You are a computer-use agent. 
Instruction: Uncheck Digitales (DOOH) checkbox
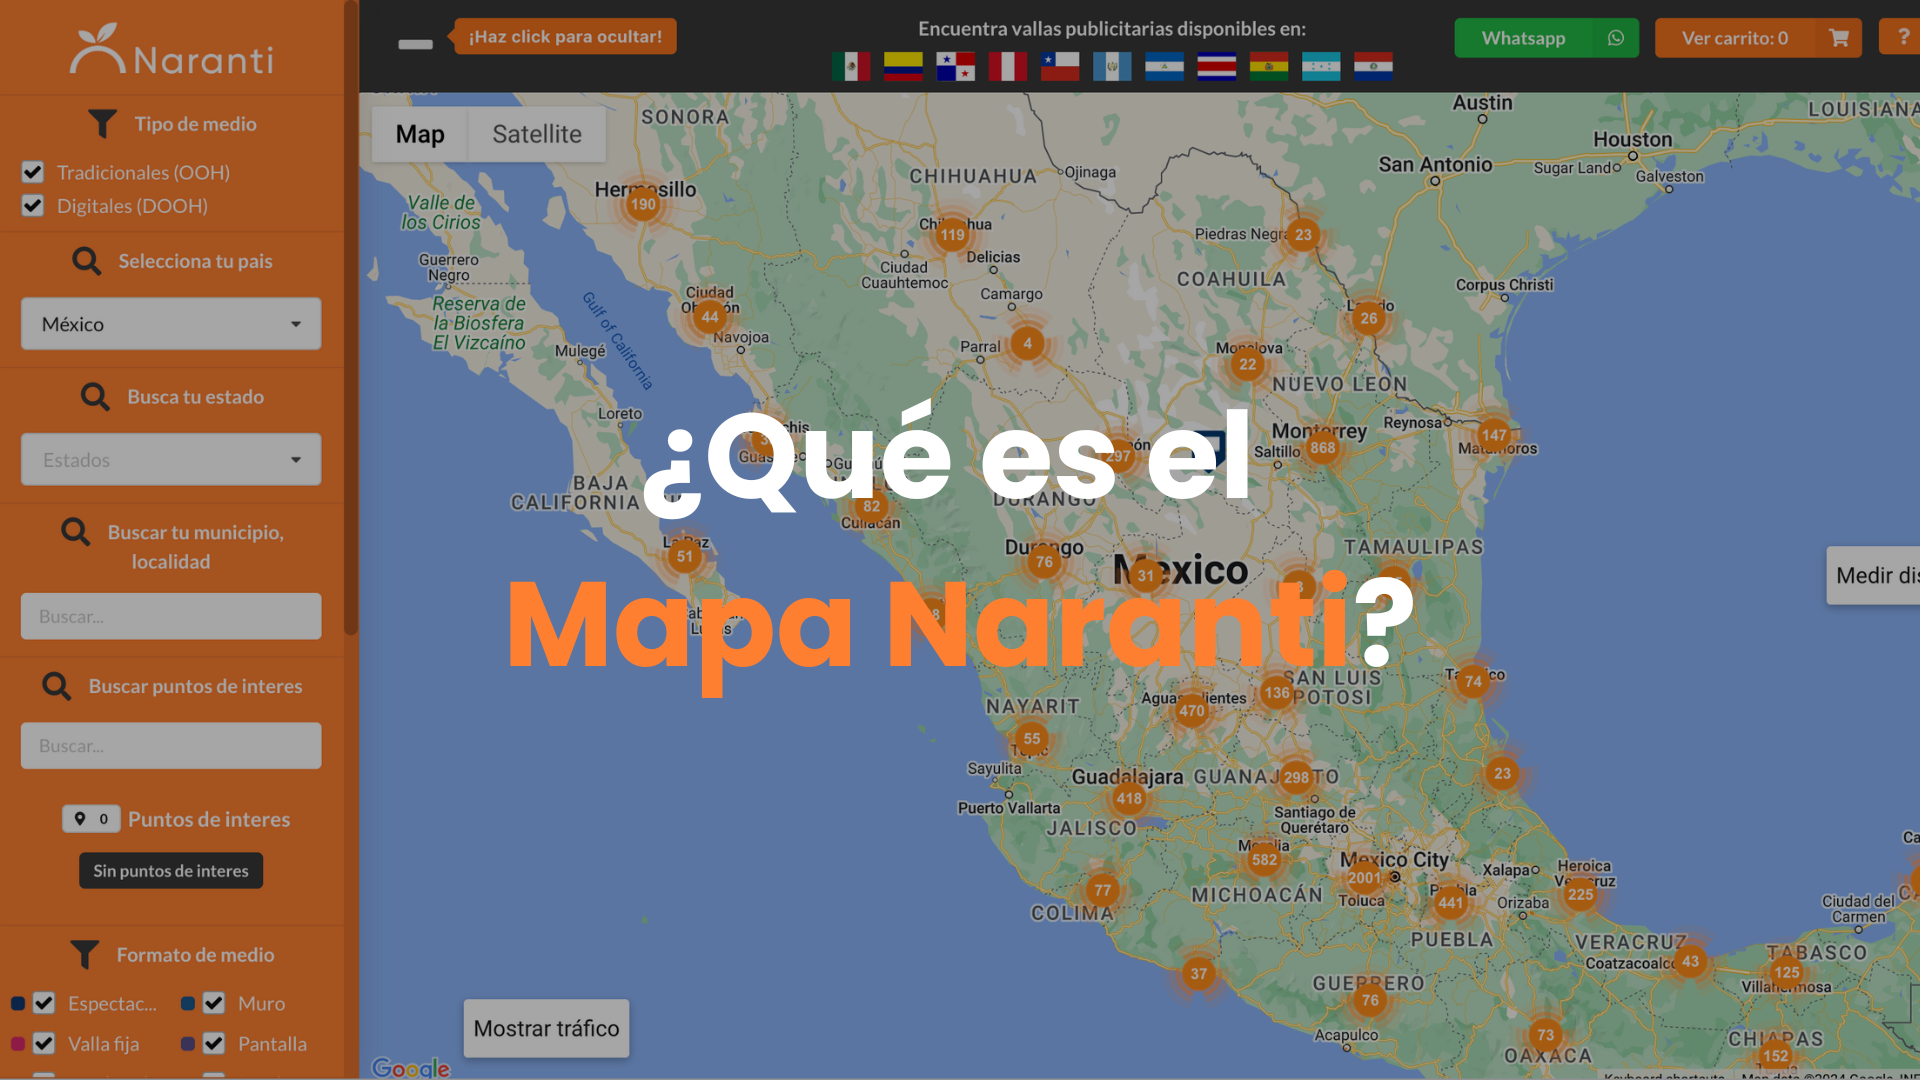(33, 205)
